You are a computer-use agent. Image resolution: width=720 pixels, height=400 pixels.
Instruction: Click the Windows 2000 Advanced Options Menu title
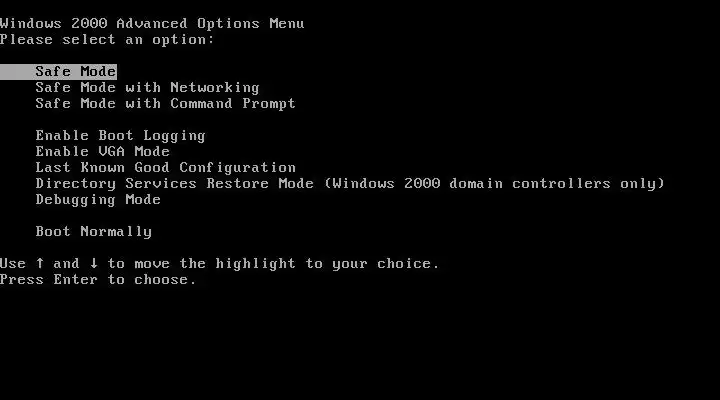(x=152, y=23)
